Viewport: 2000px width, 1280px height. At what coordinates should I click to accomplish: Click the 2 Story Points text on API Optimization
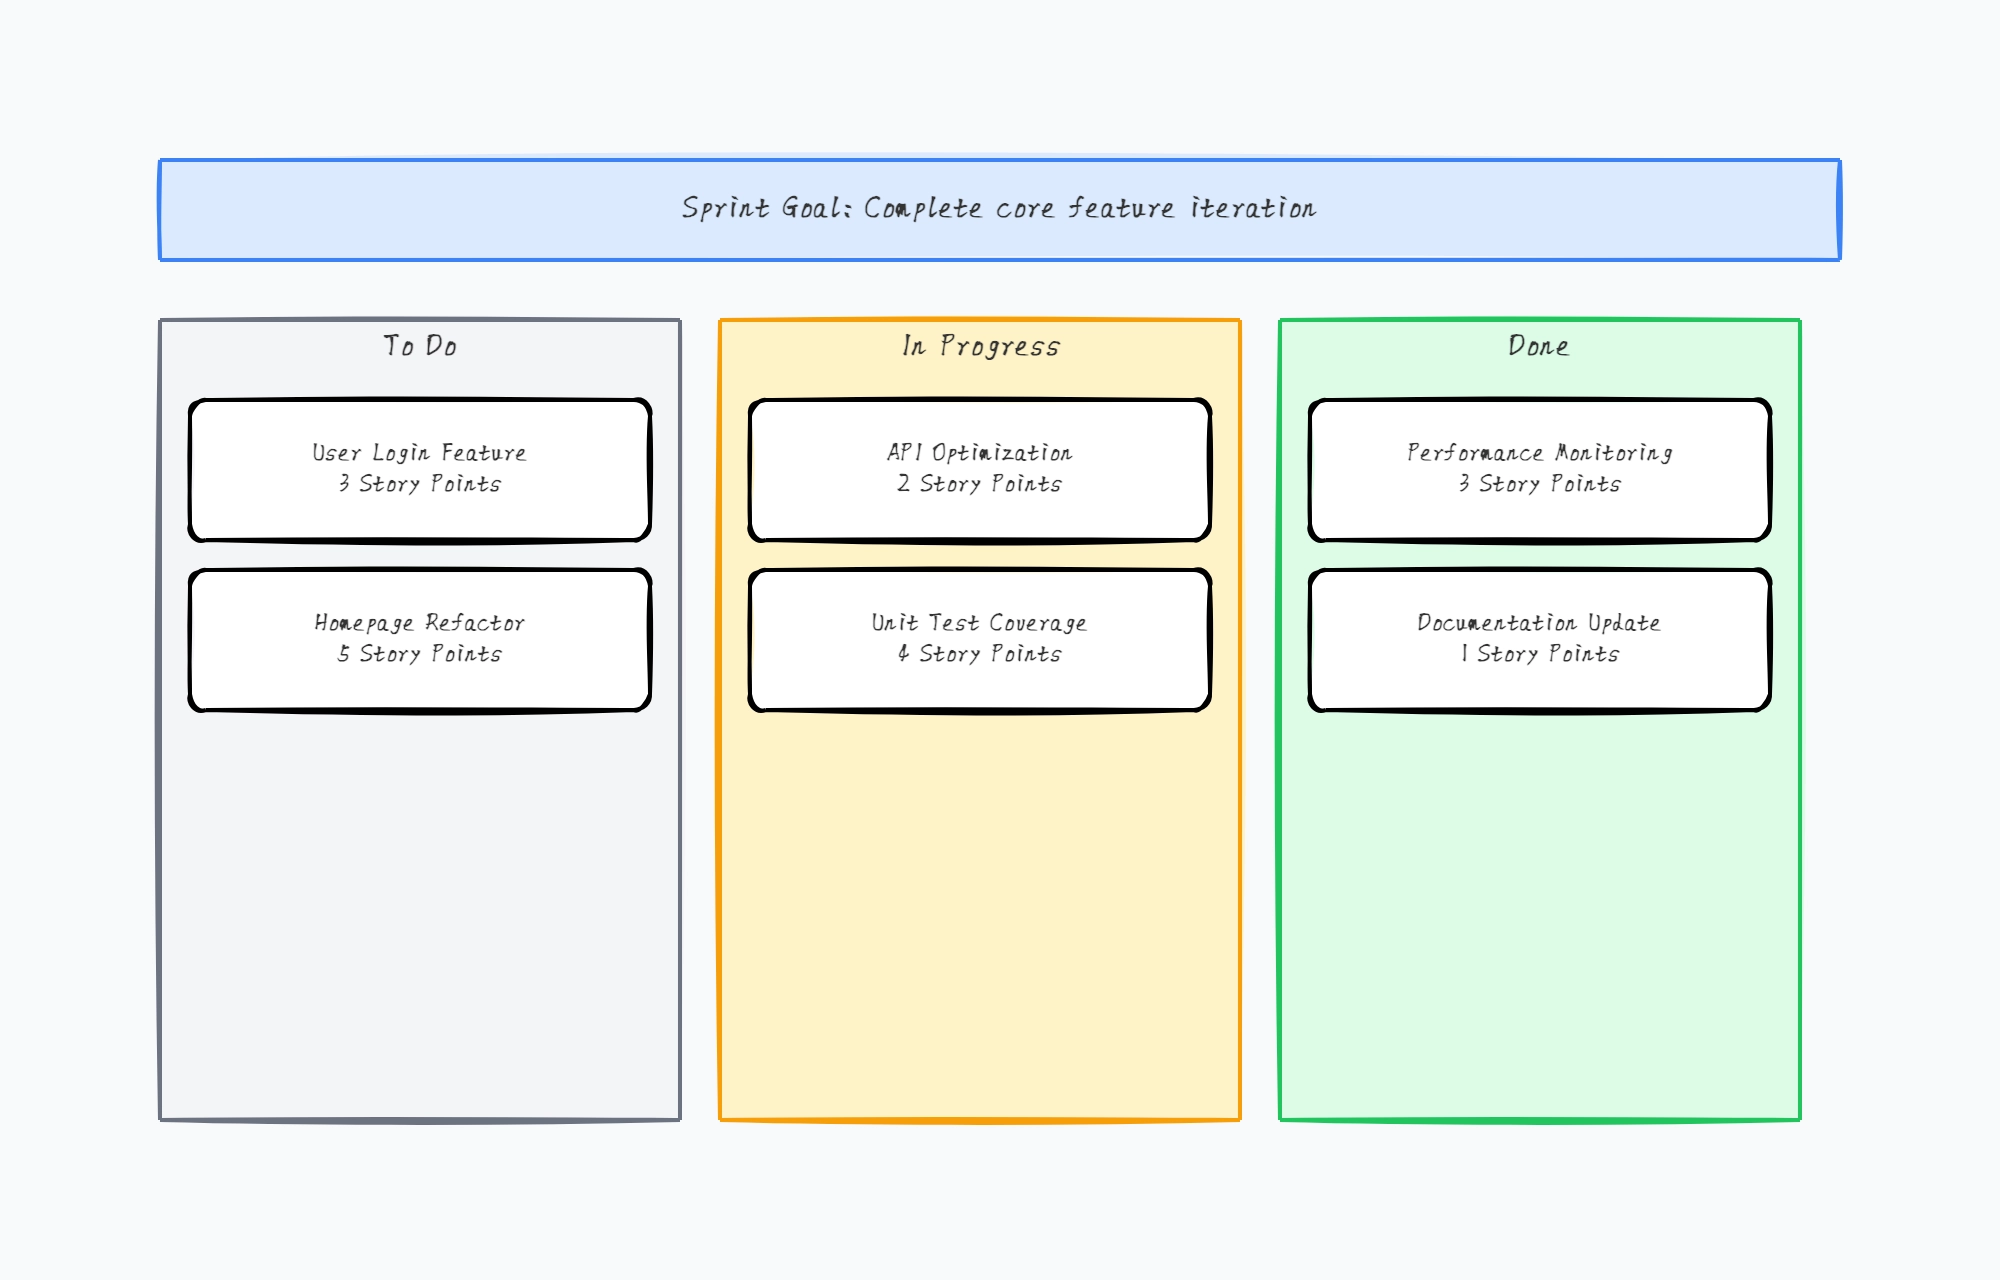pos(979,486)
